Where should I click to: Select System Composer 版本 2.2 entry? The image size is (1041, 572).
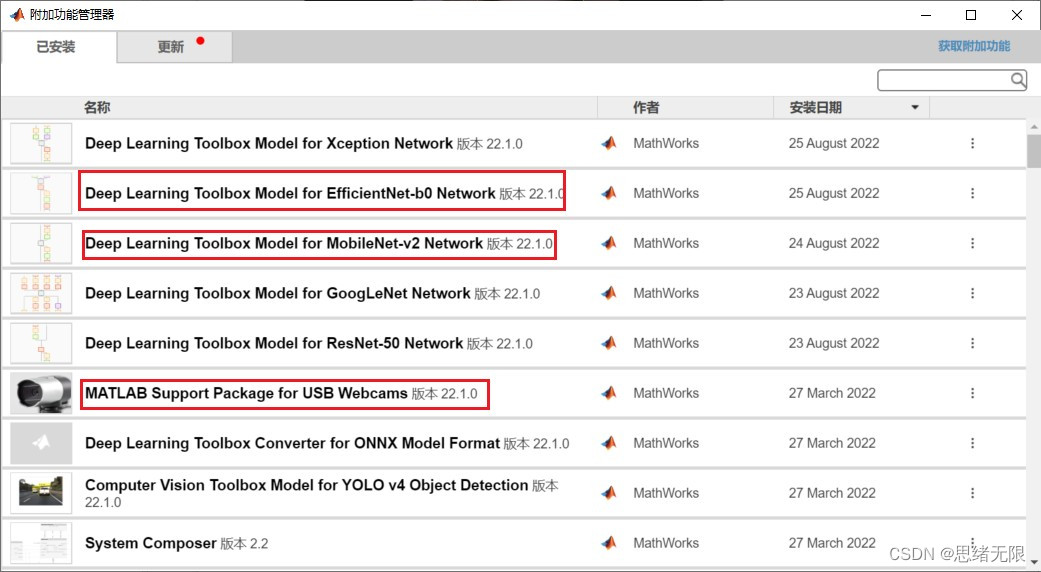tap(177, 543)
